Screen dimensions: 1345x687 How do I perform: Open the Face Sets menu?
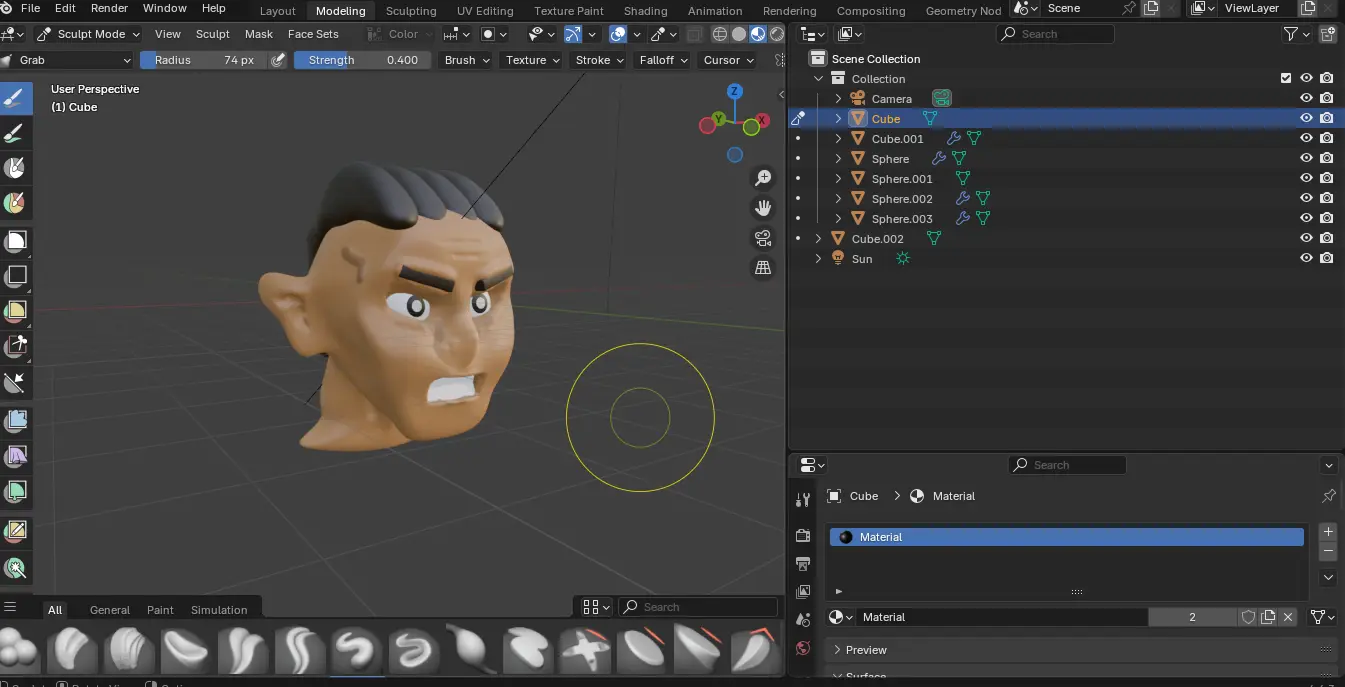click(313, 34)
